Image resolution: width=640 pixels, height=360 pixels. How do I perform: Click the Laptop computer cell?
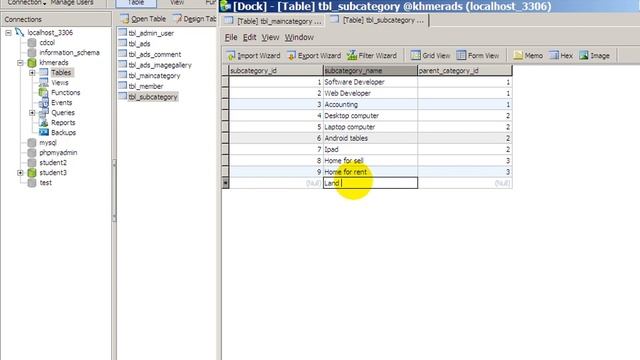[370, 127]
